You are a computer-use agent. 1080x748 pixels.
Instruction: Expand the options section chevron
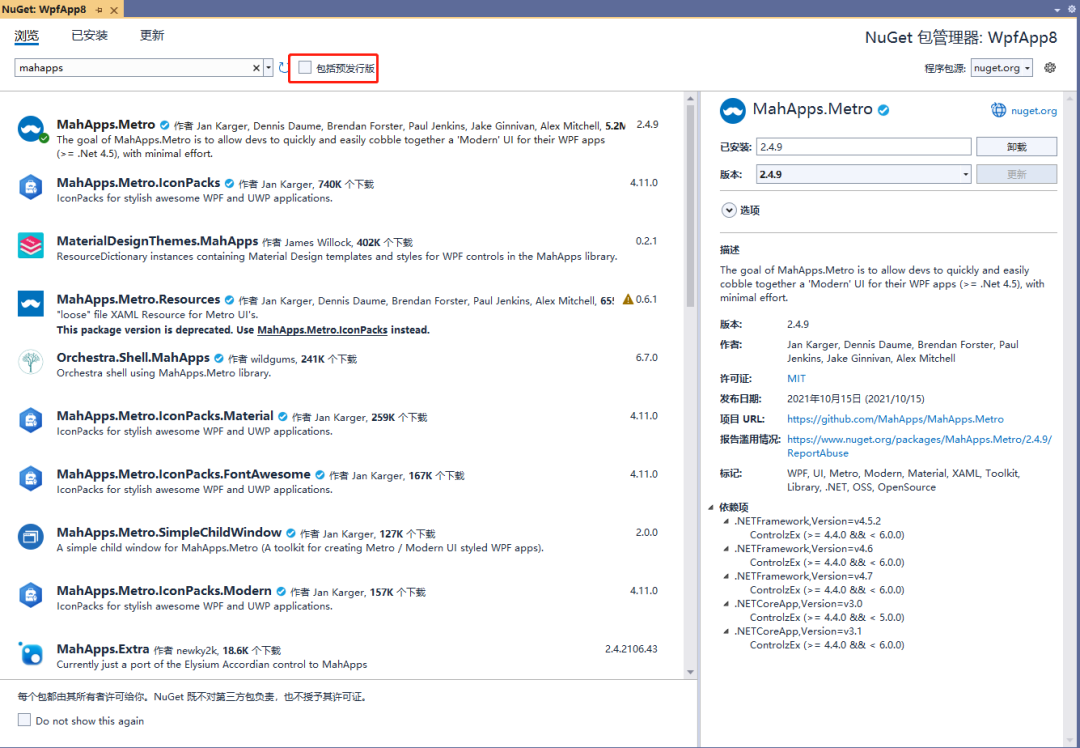(x=729, y=210)
